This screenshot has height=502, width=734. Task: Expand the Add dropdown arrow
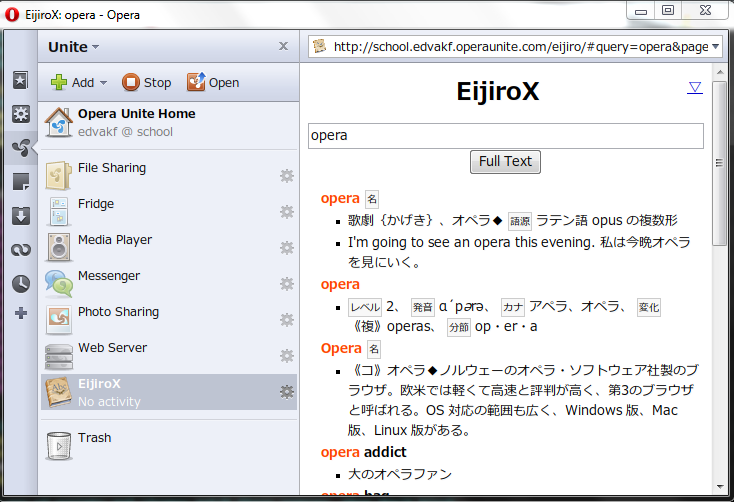coord(103,83)
